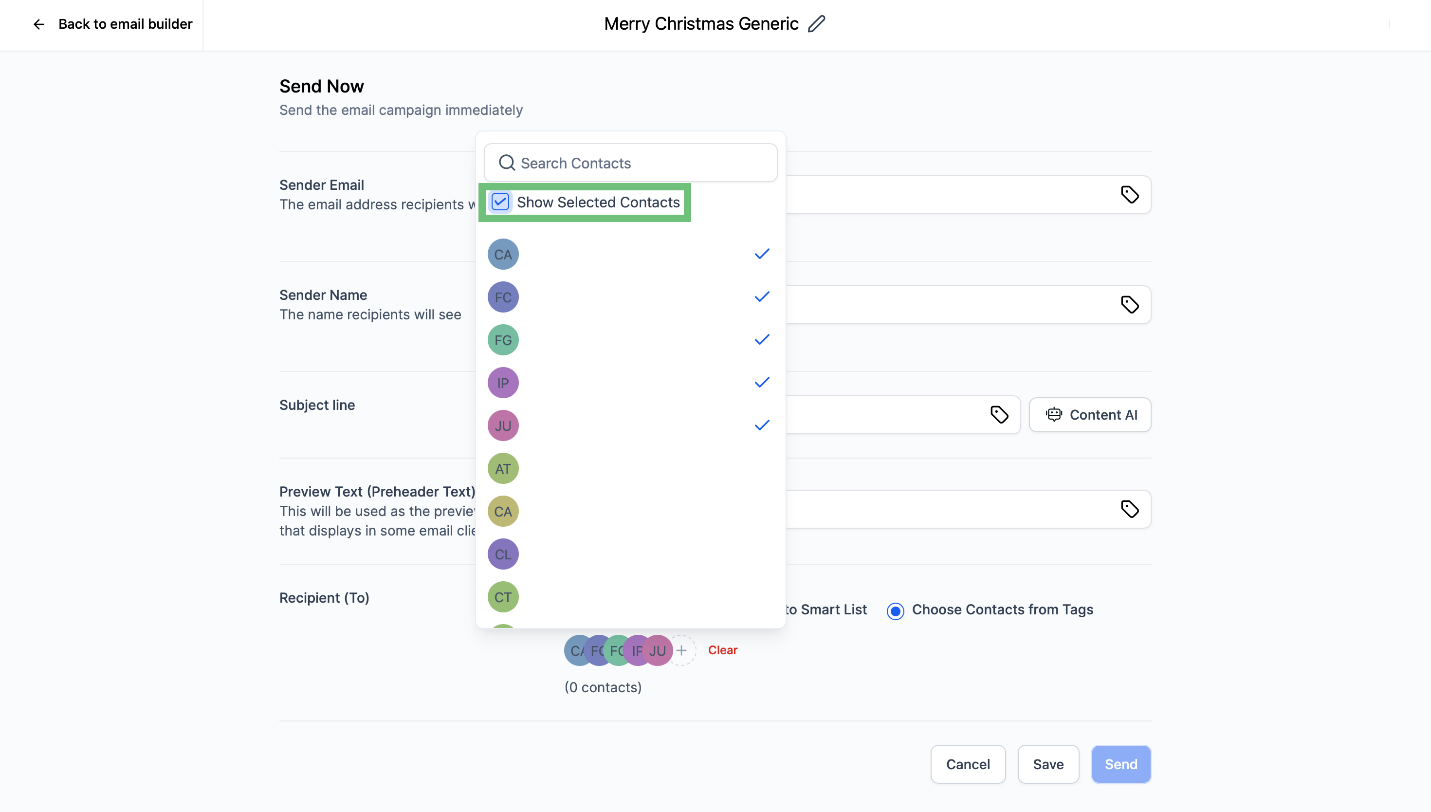
Task: Deselect the FC contact in the dropdown list
Action: [x=630, y=297]
